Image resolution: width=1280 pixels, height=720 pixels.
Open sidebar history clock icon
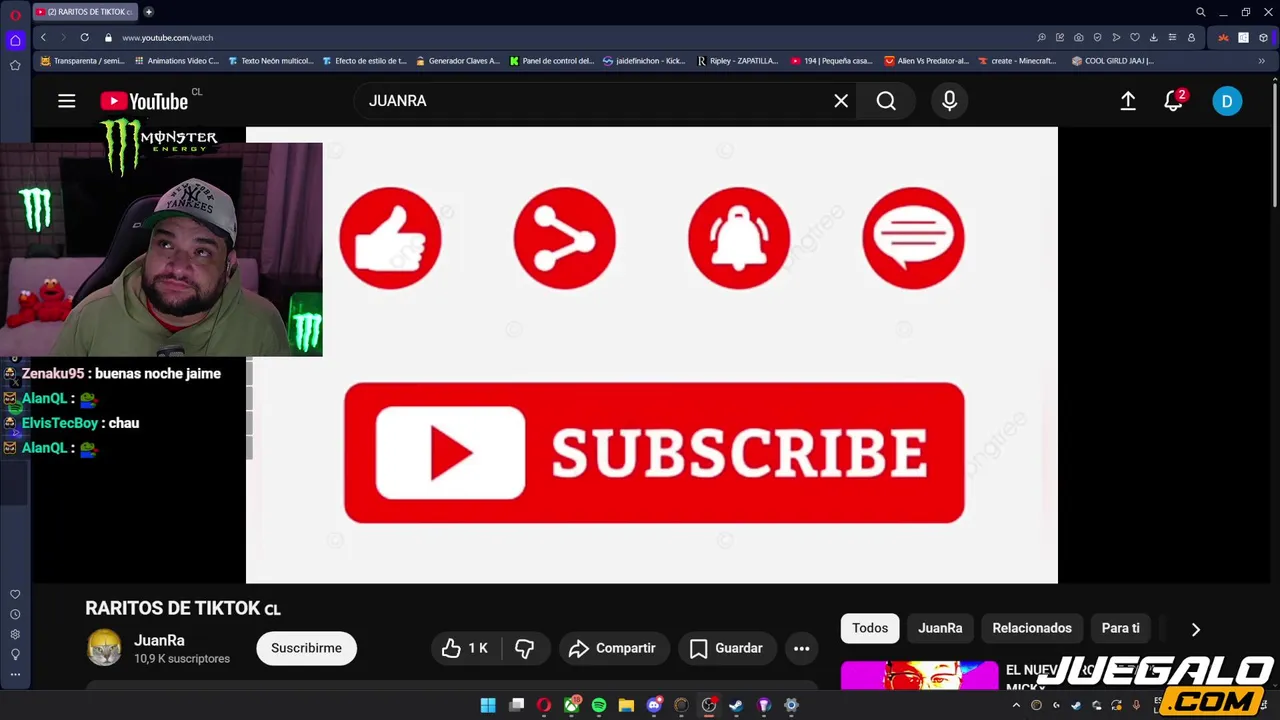click(15, 615)
